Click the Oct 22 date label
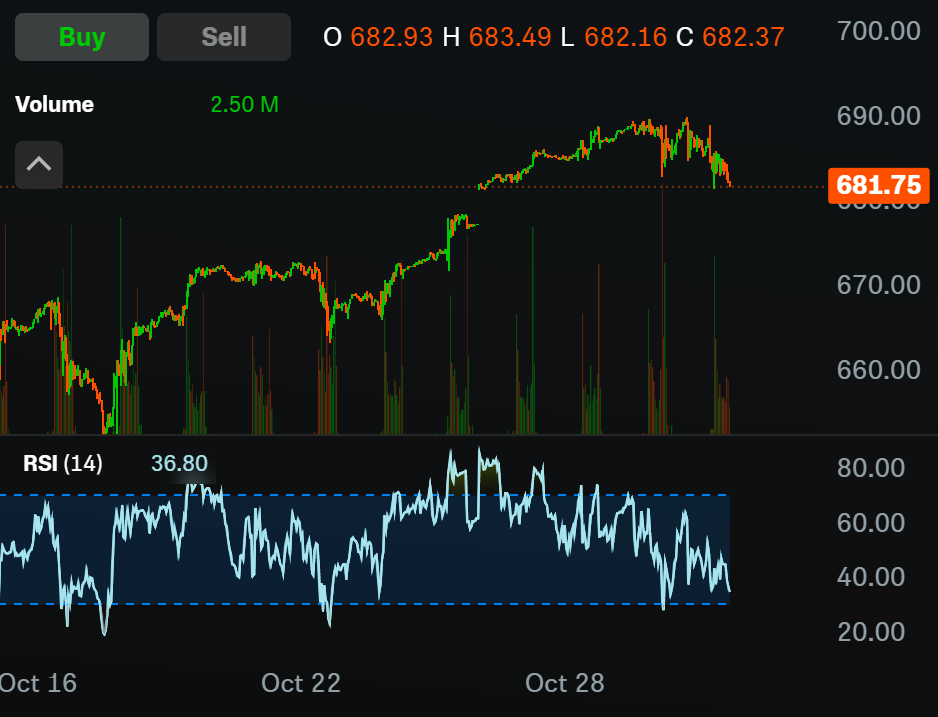The height and width of the screenshot is (717, 938). pyautogui.click(x=301, y=683)
